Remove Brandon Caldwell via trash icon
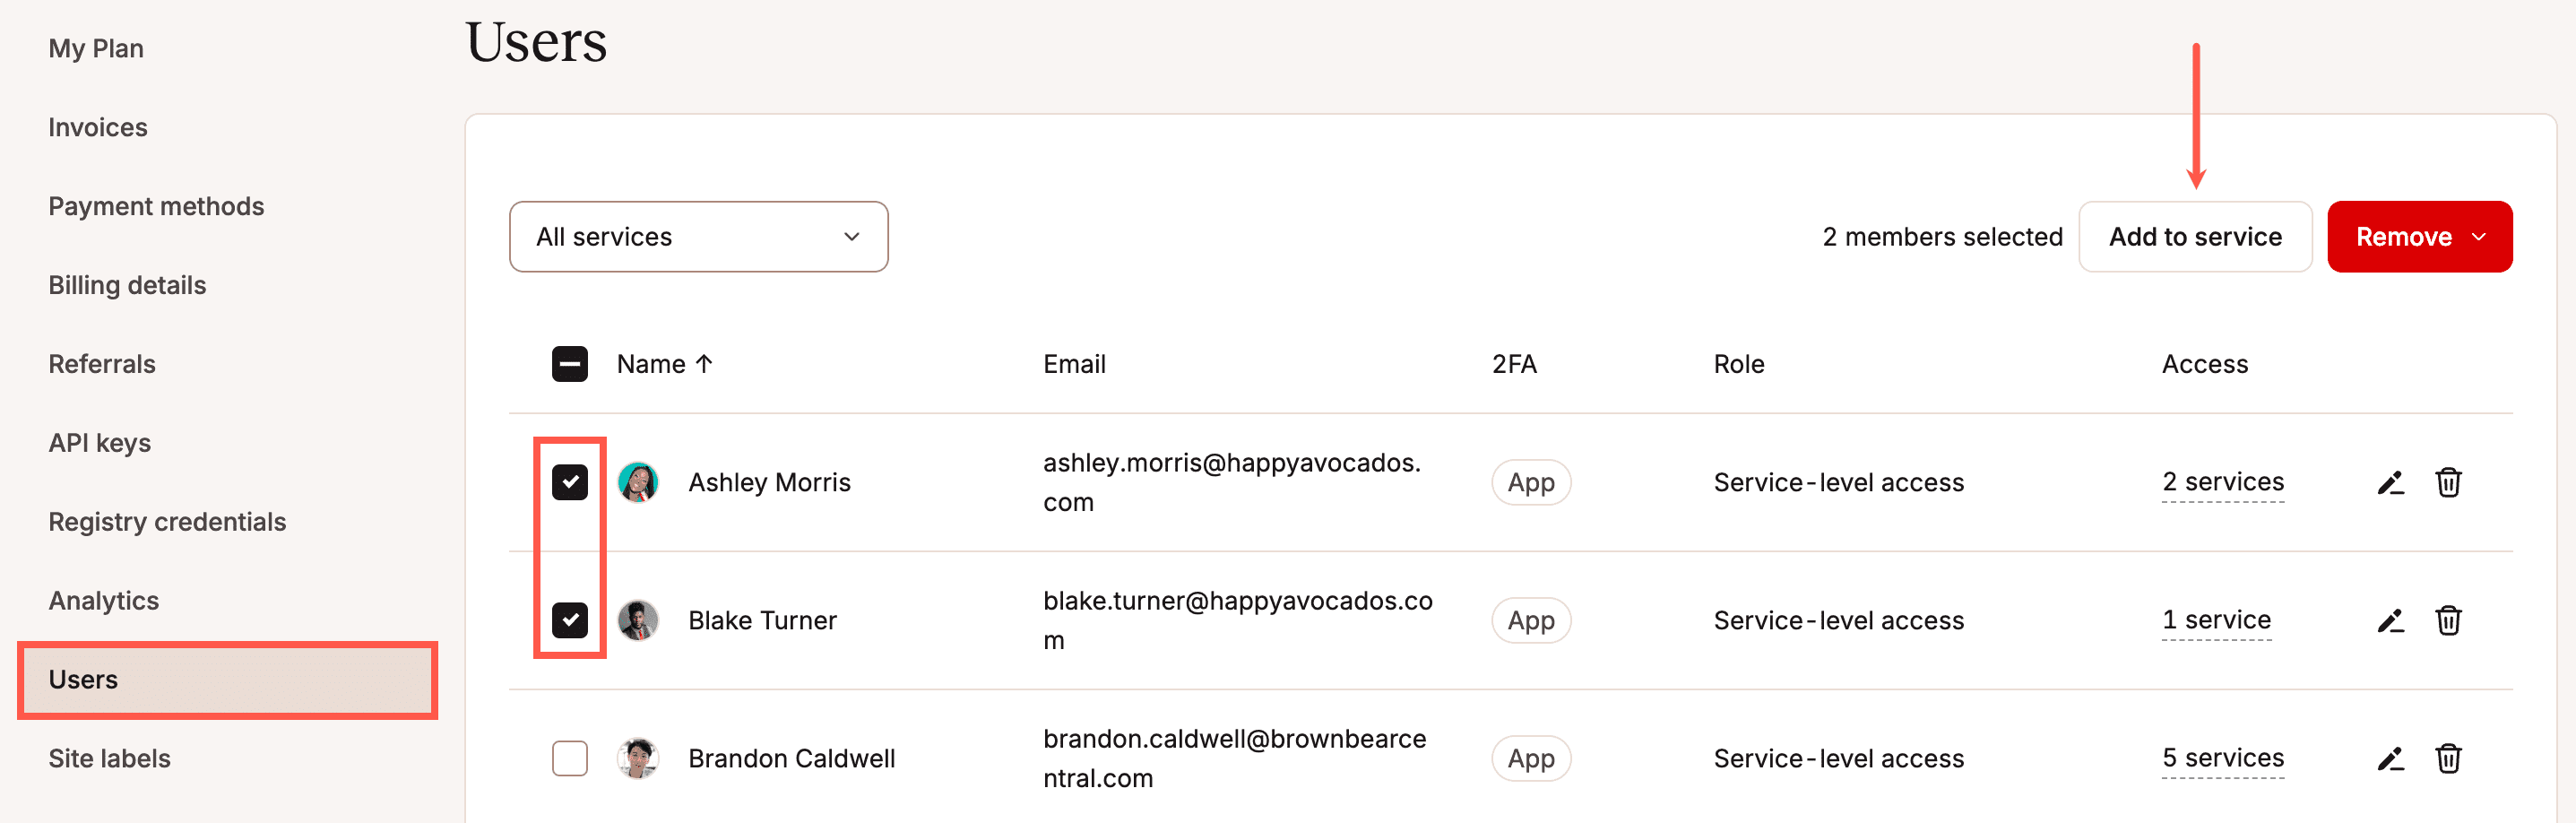Viewport: 2576px width, 823px height. click(x=2448, y=759)
